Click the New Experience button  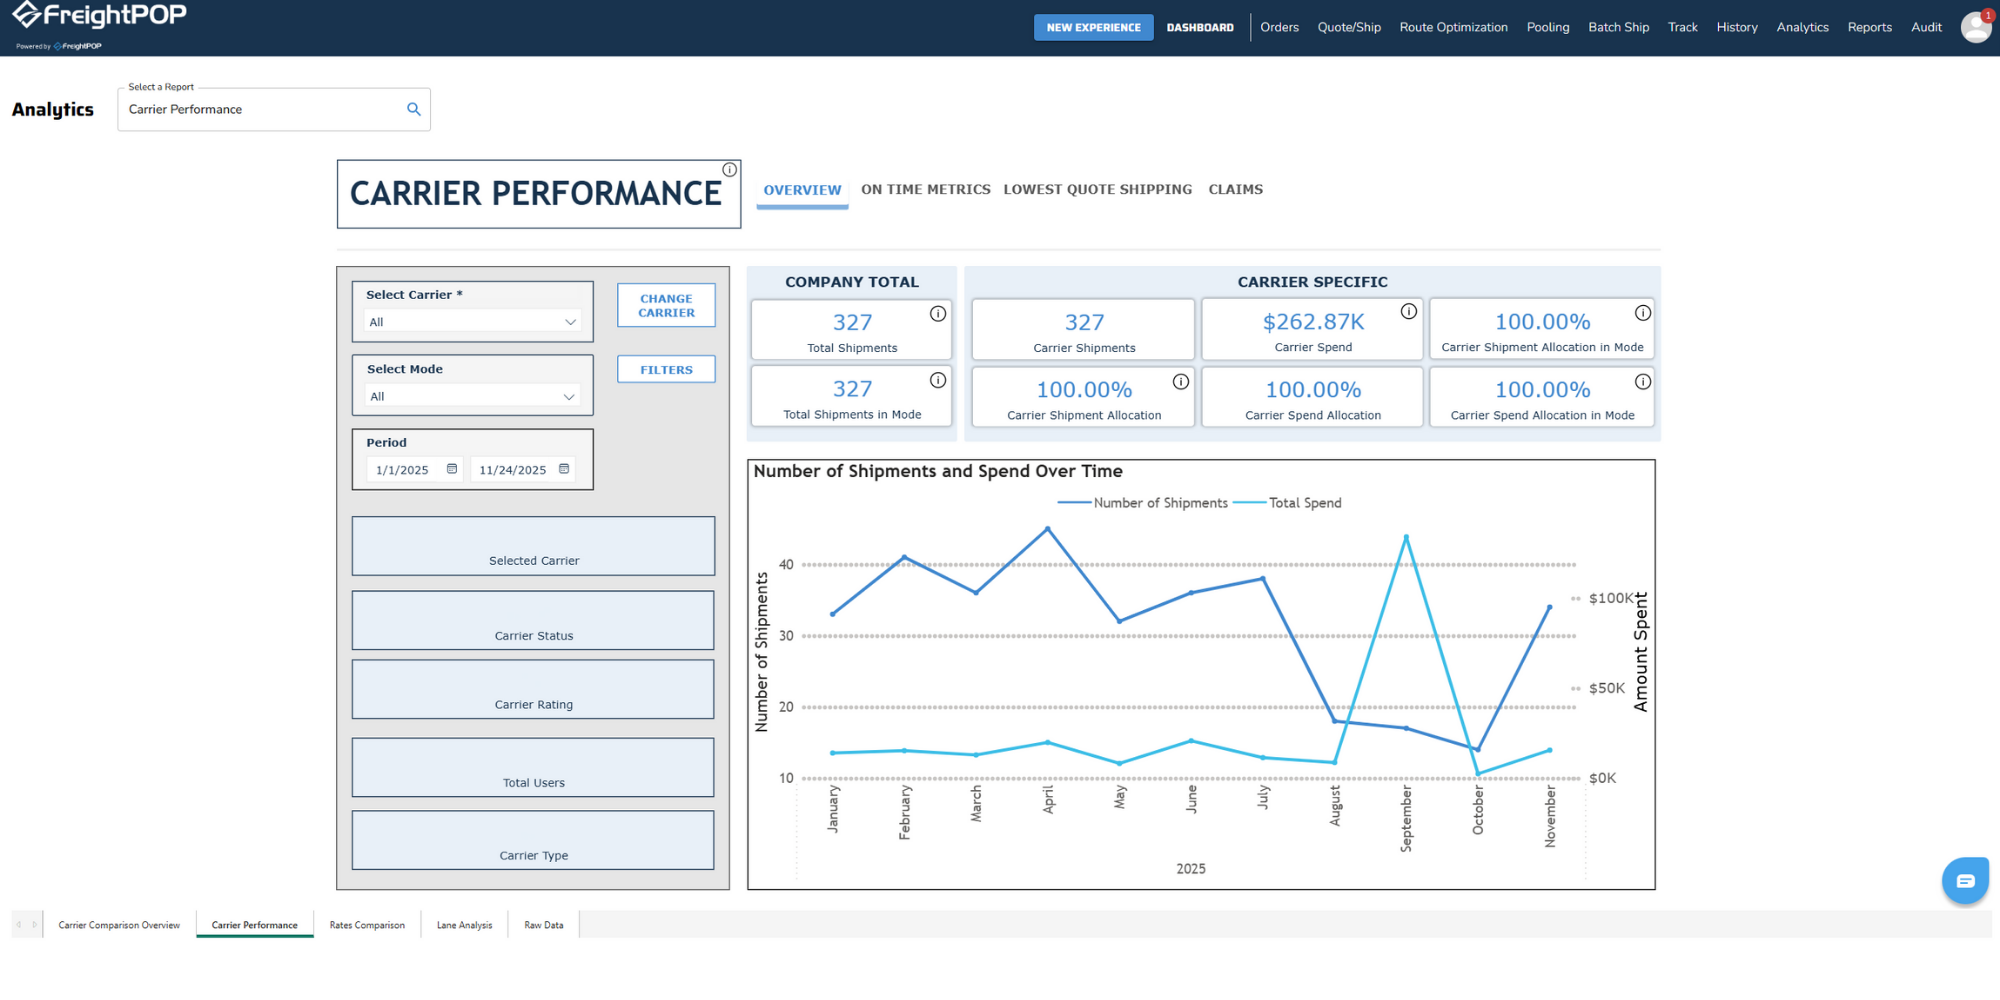(1093, 27)
